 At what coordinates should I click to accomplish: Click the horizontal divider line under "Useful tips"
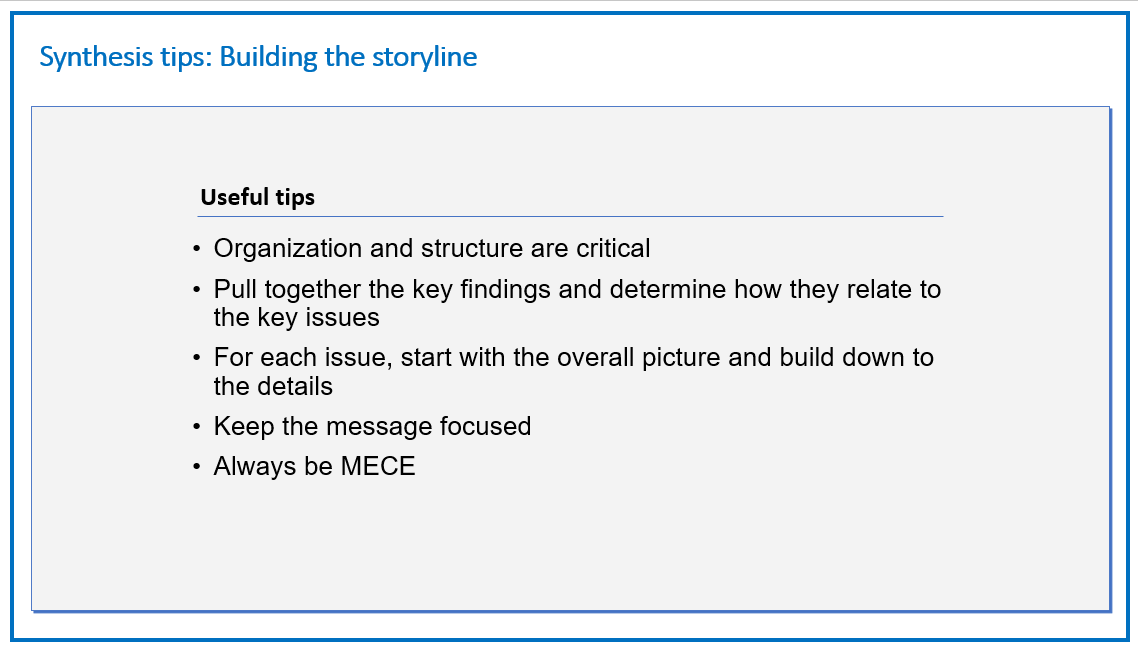pos(570,216)
